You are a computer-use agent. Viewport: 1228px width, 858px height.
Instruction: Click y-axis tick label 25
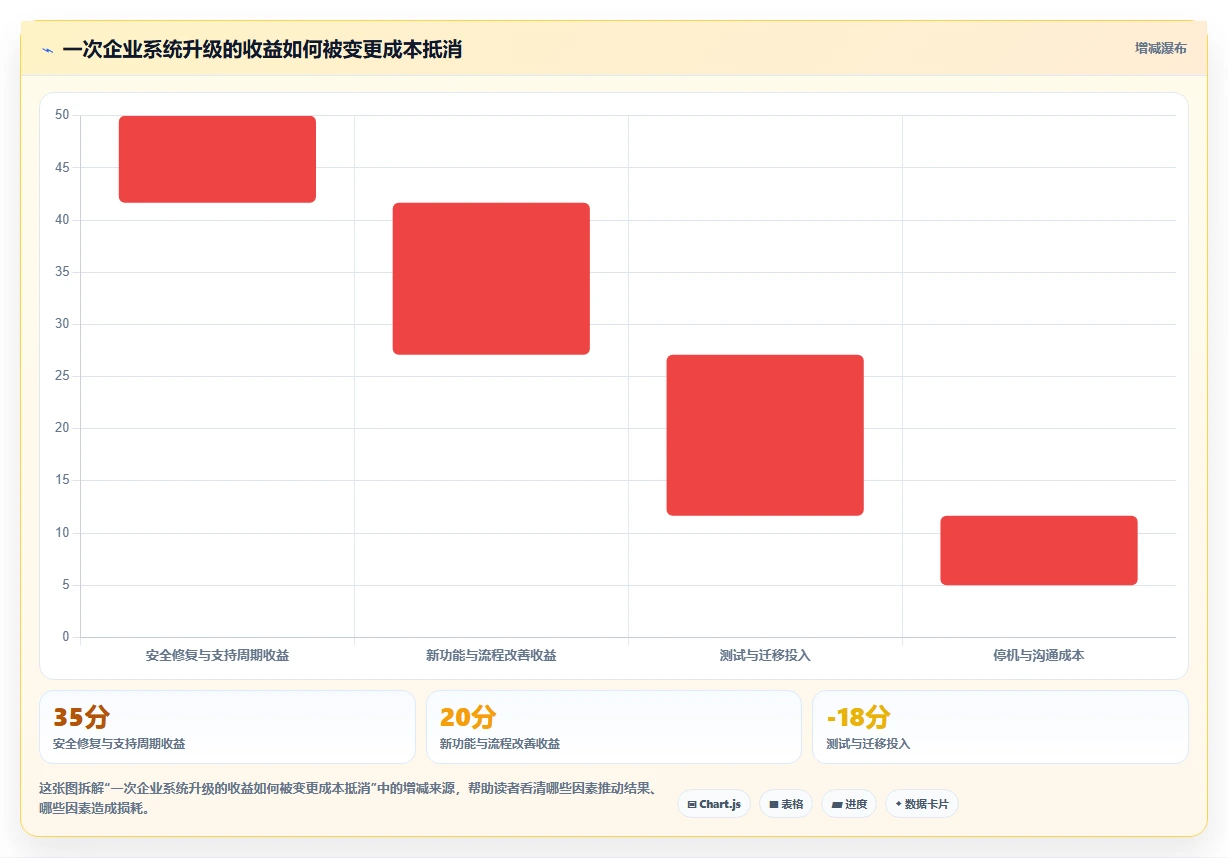(x=62, y=376)
